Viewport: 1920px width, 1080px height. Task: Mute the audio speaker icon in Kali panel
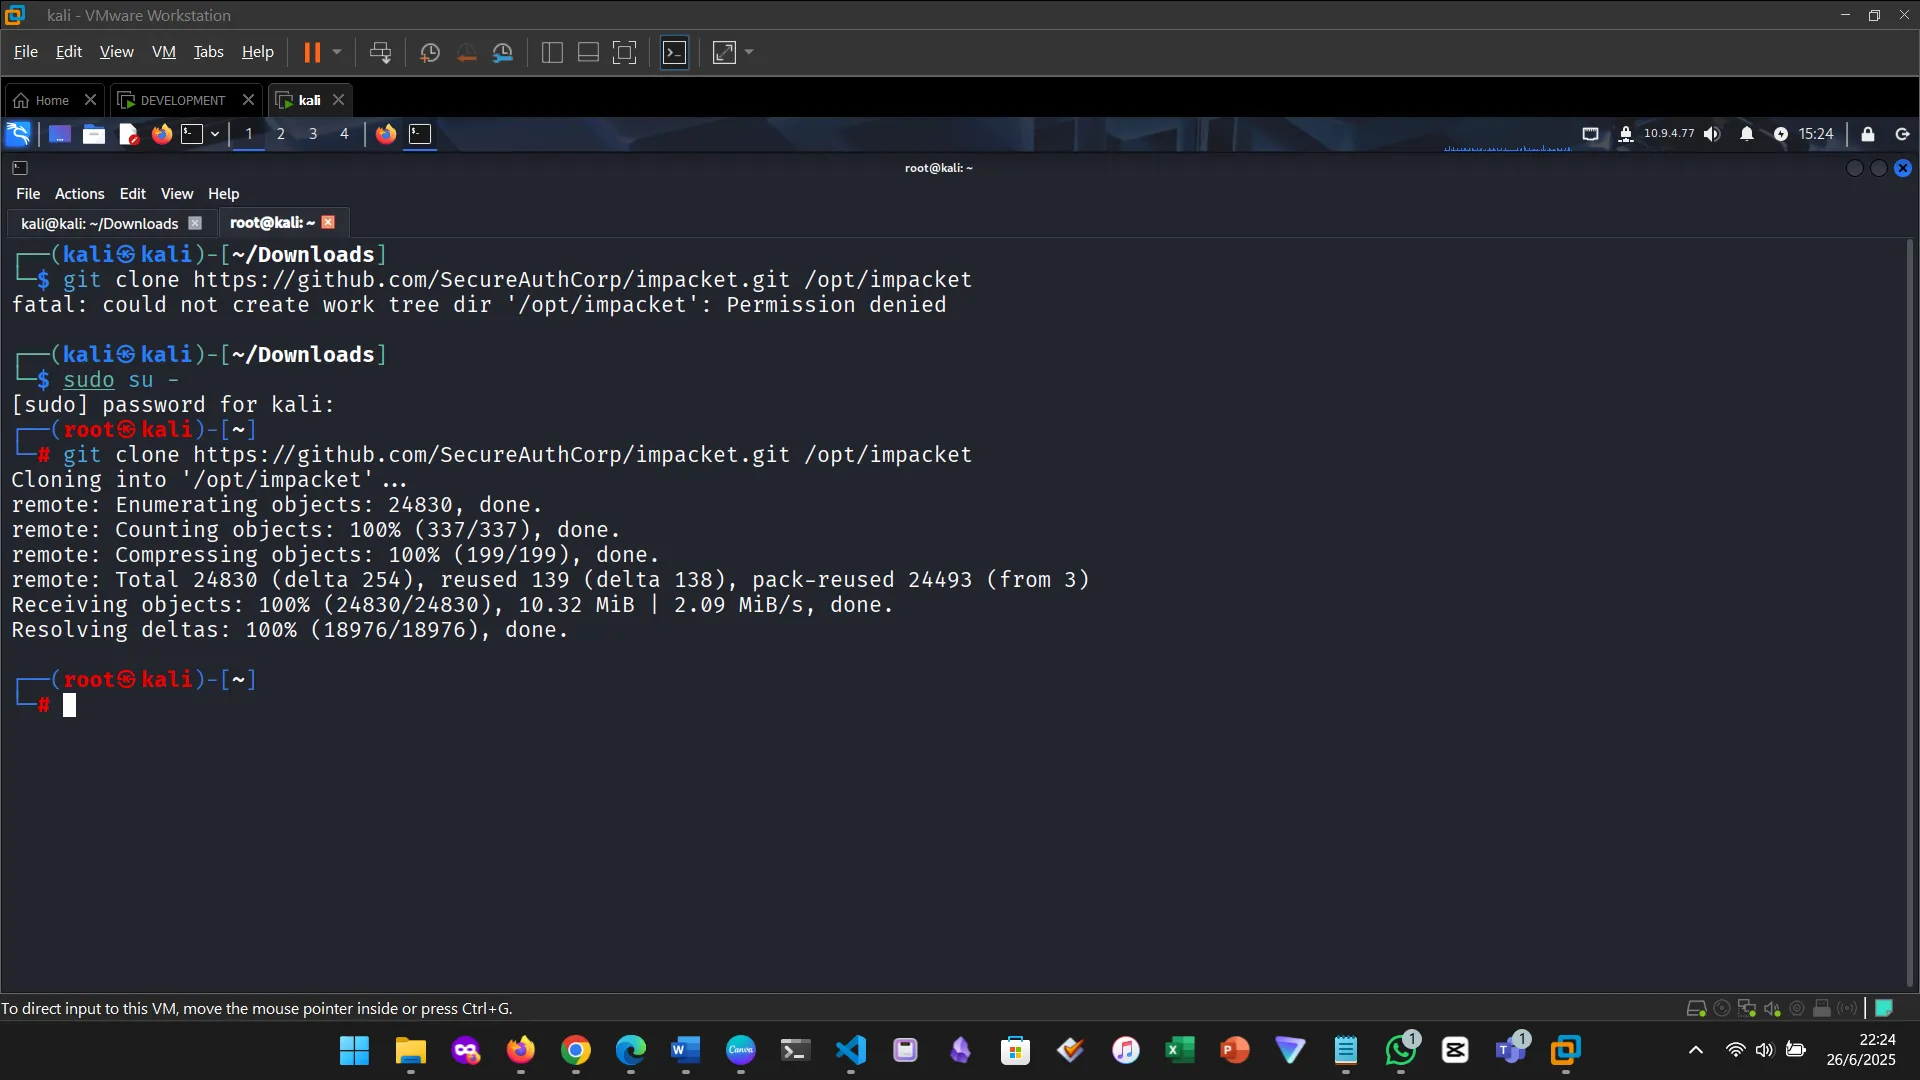click(x=1712, y=134)
